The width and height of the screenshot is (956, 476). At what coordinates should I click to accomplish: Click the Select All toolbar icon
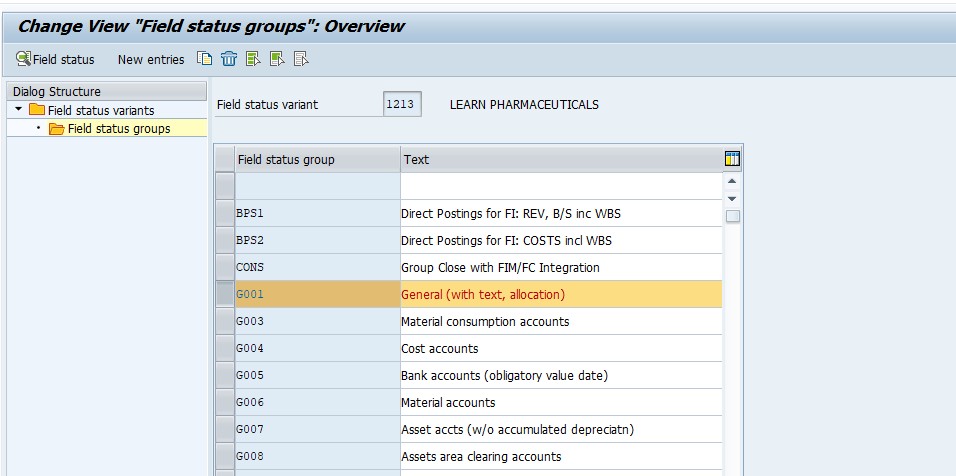pyautogui.click(x=253, y=59)
